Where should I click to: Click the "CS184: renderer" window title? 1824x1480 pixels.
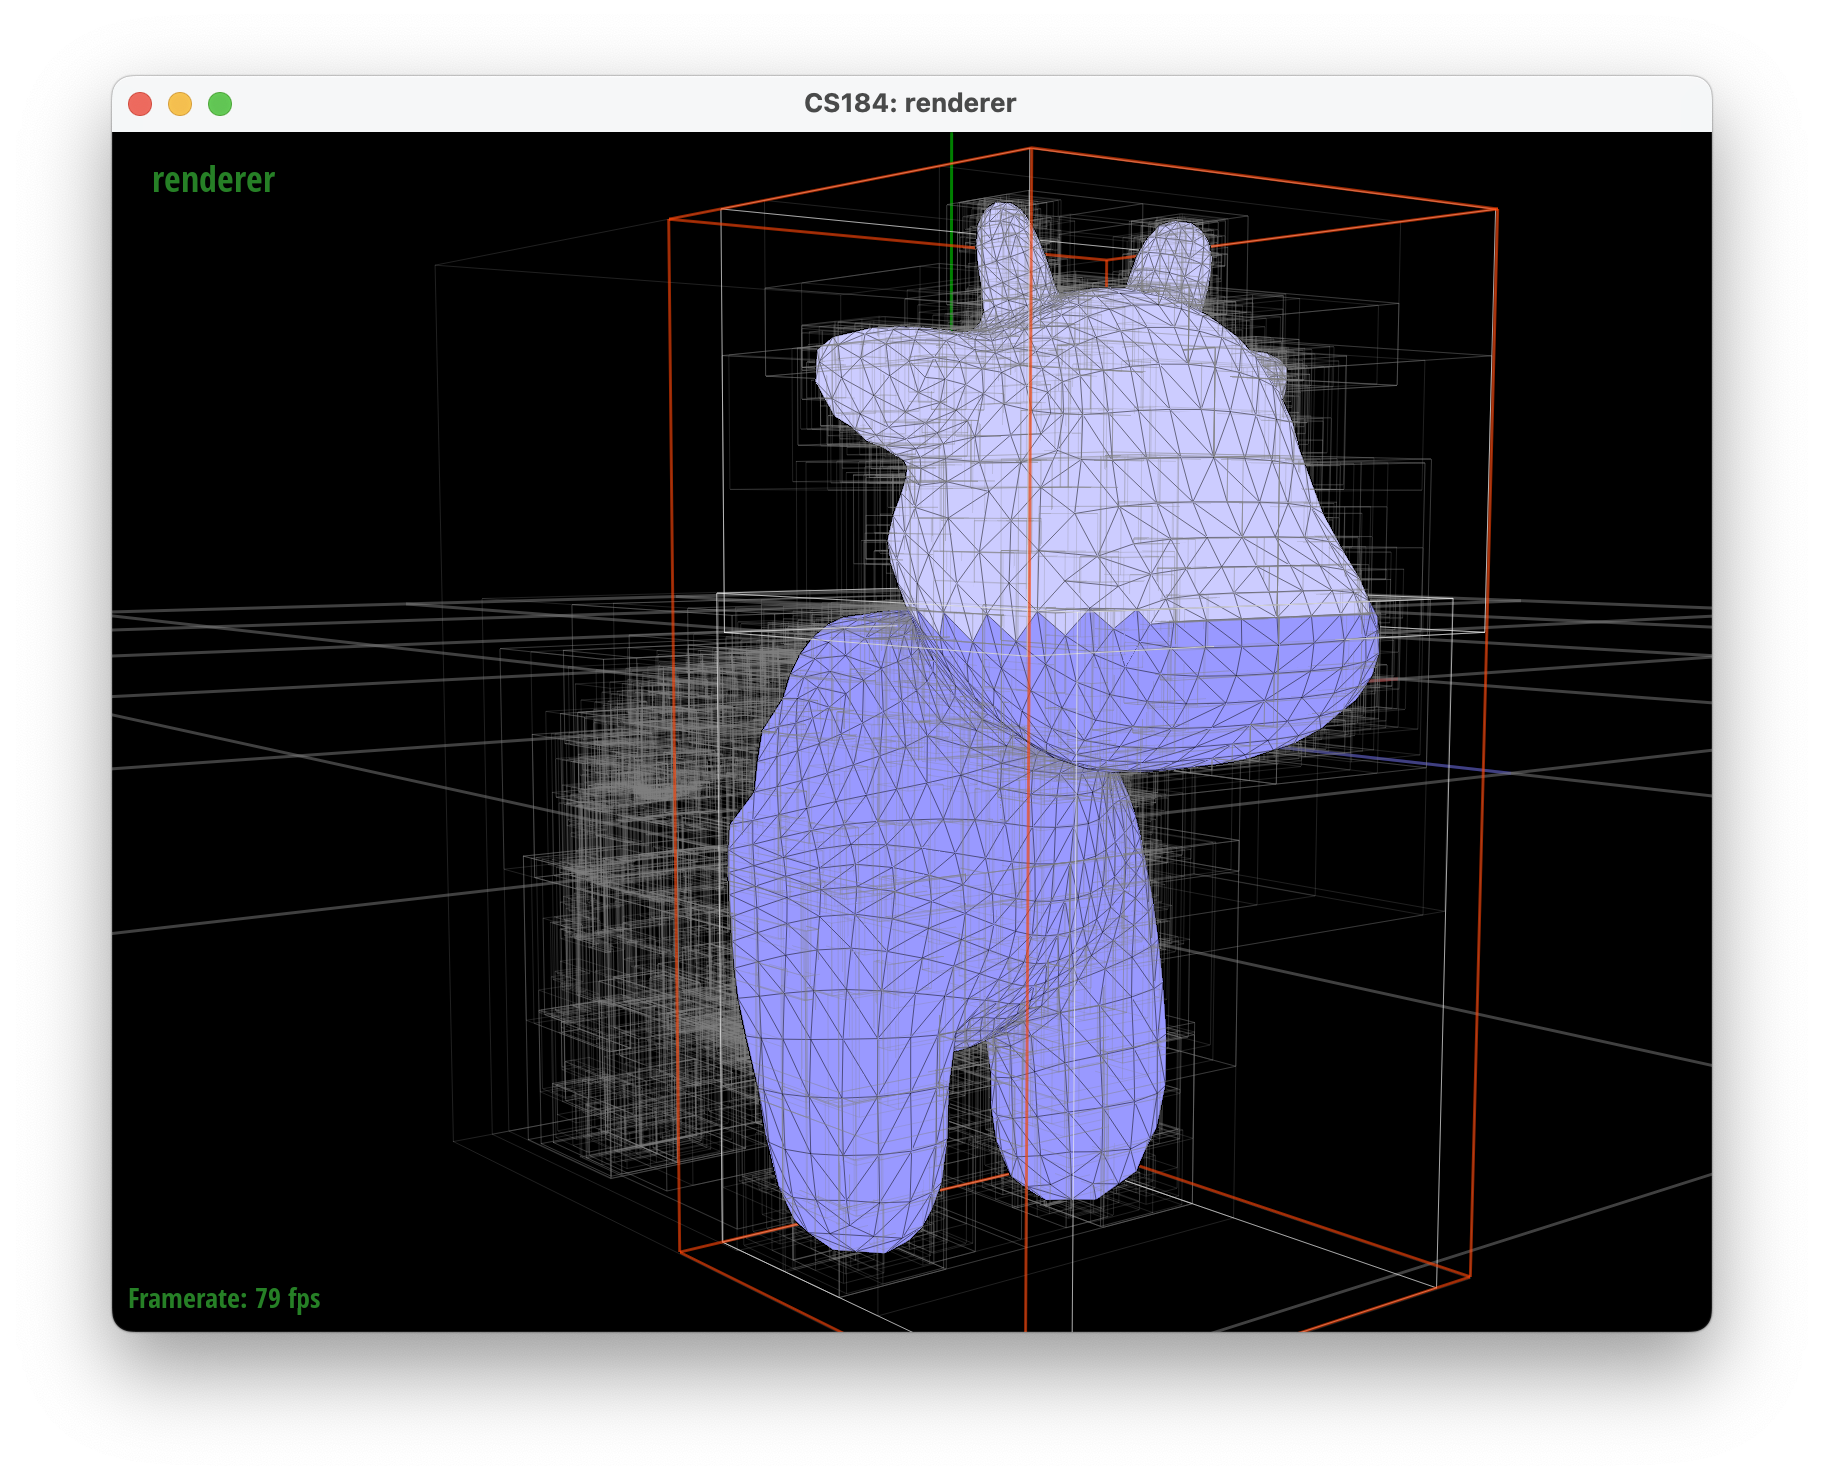[909, 104]
